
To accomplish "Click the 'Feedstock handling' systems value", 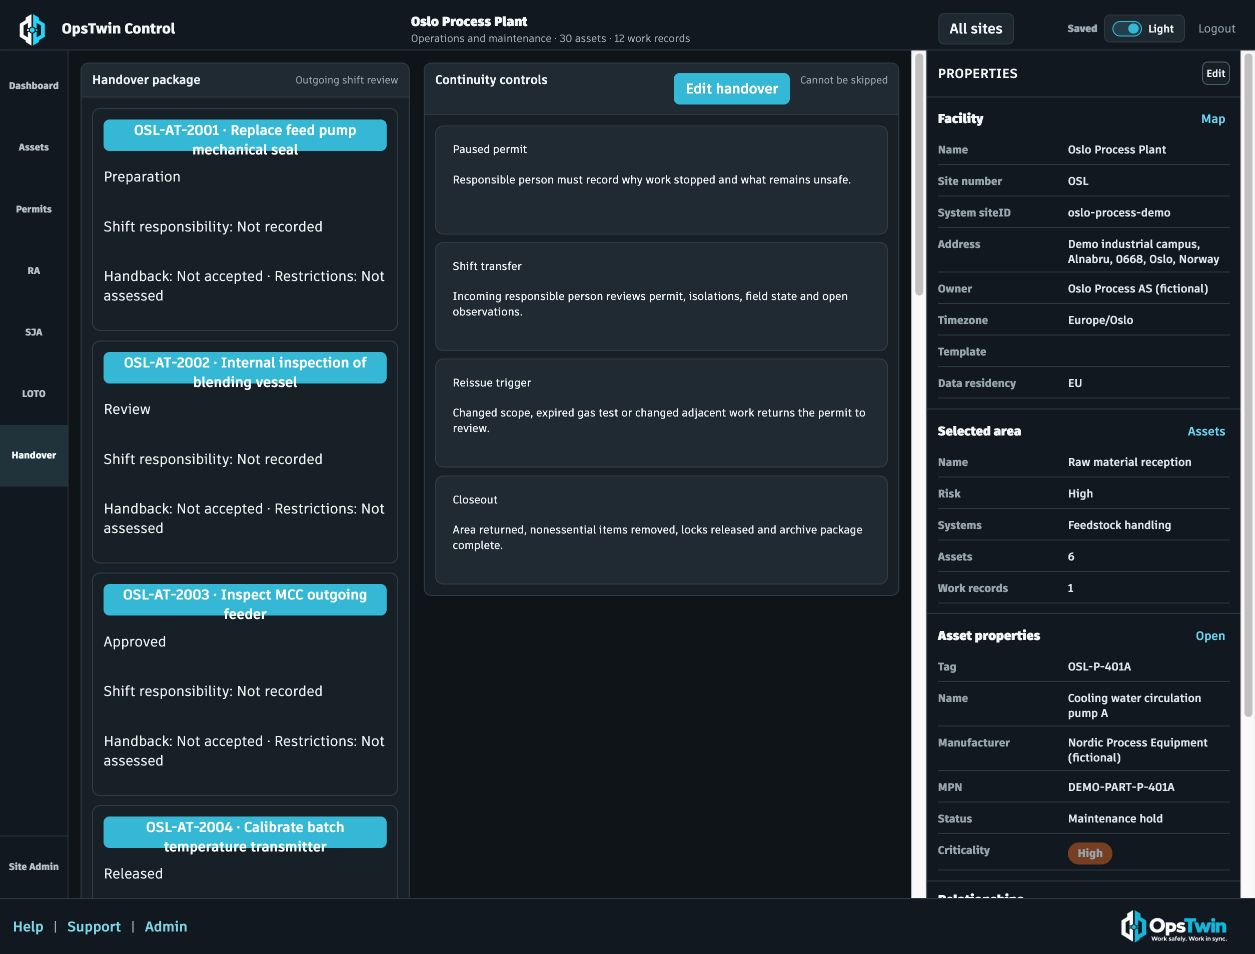I will click(x=1119, y=525).
